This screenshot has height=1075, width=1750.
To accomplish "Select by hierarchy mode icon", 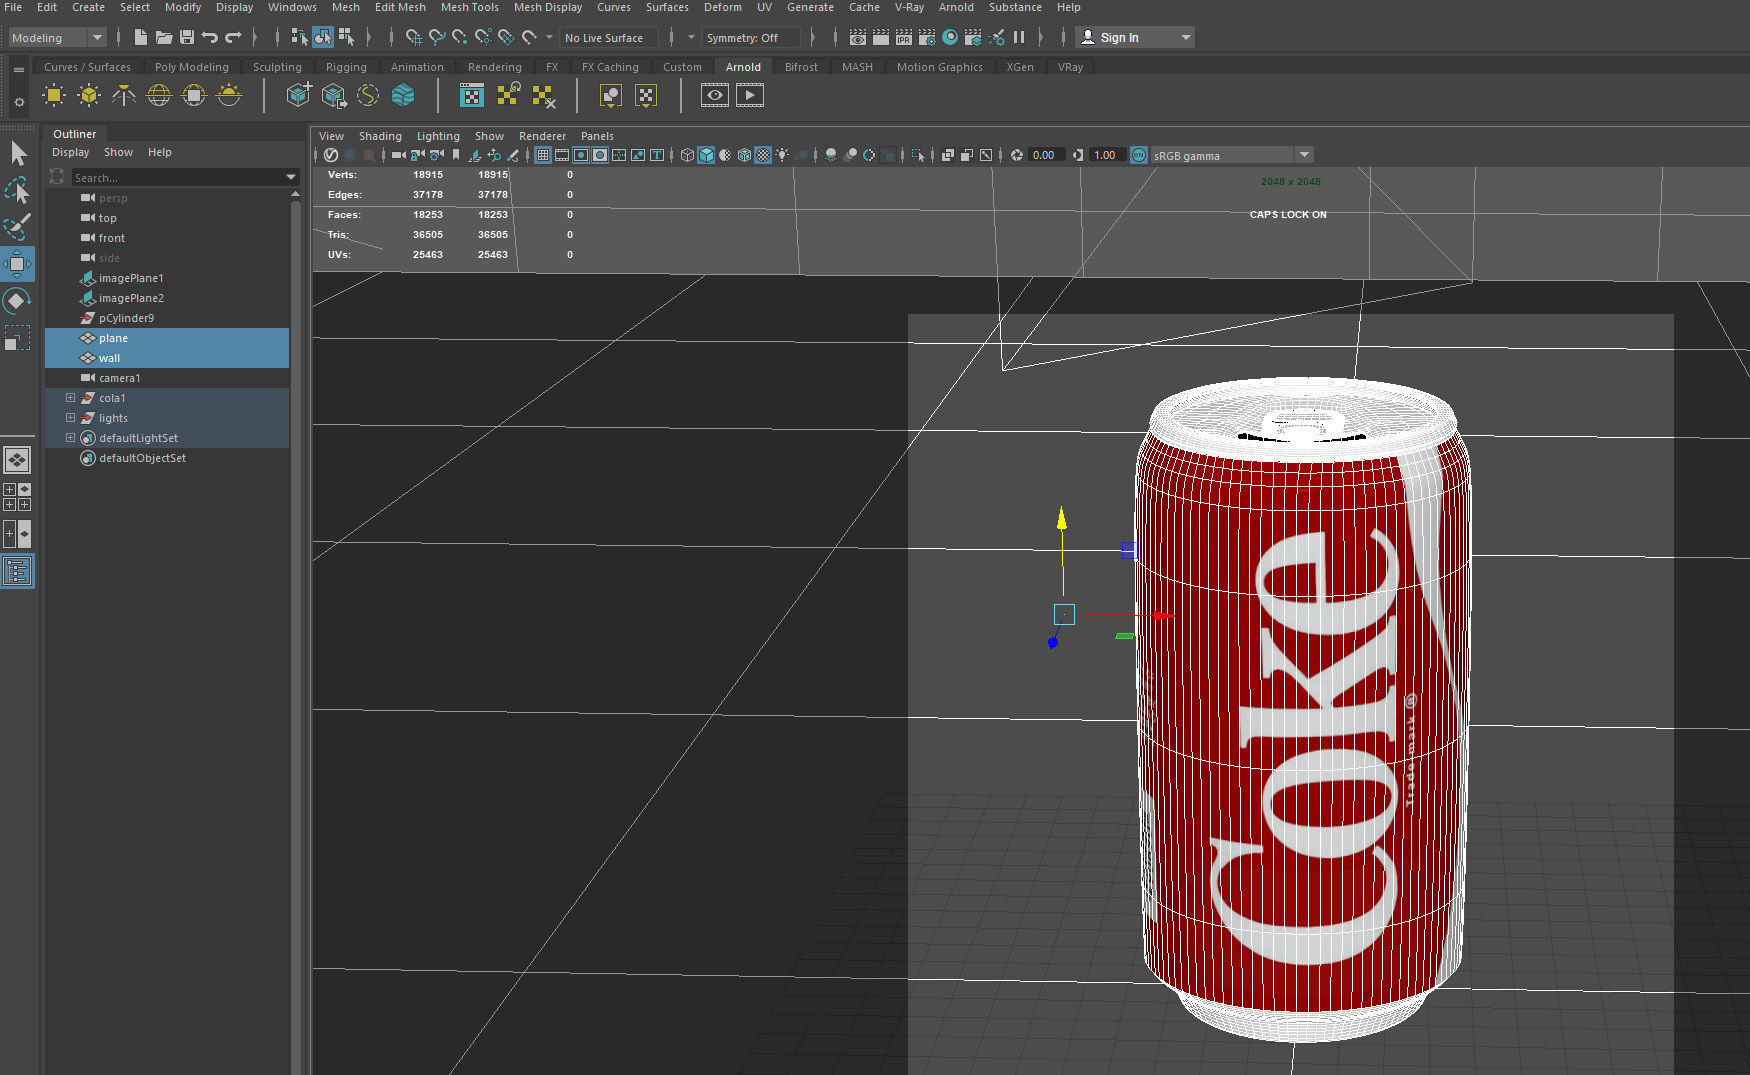I will pos(299,38).
